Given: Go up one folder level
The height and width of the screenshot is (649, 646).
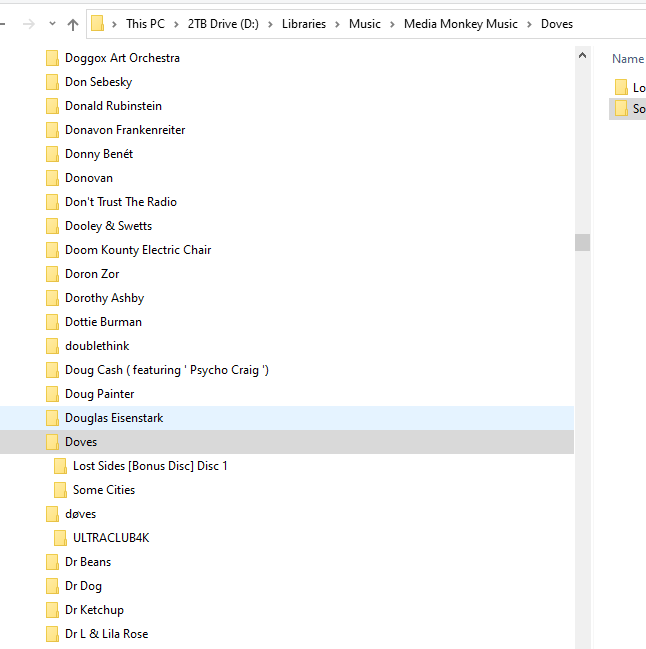Looking at the screenshot, I should pyautogui.click(x=73, y=25).
